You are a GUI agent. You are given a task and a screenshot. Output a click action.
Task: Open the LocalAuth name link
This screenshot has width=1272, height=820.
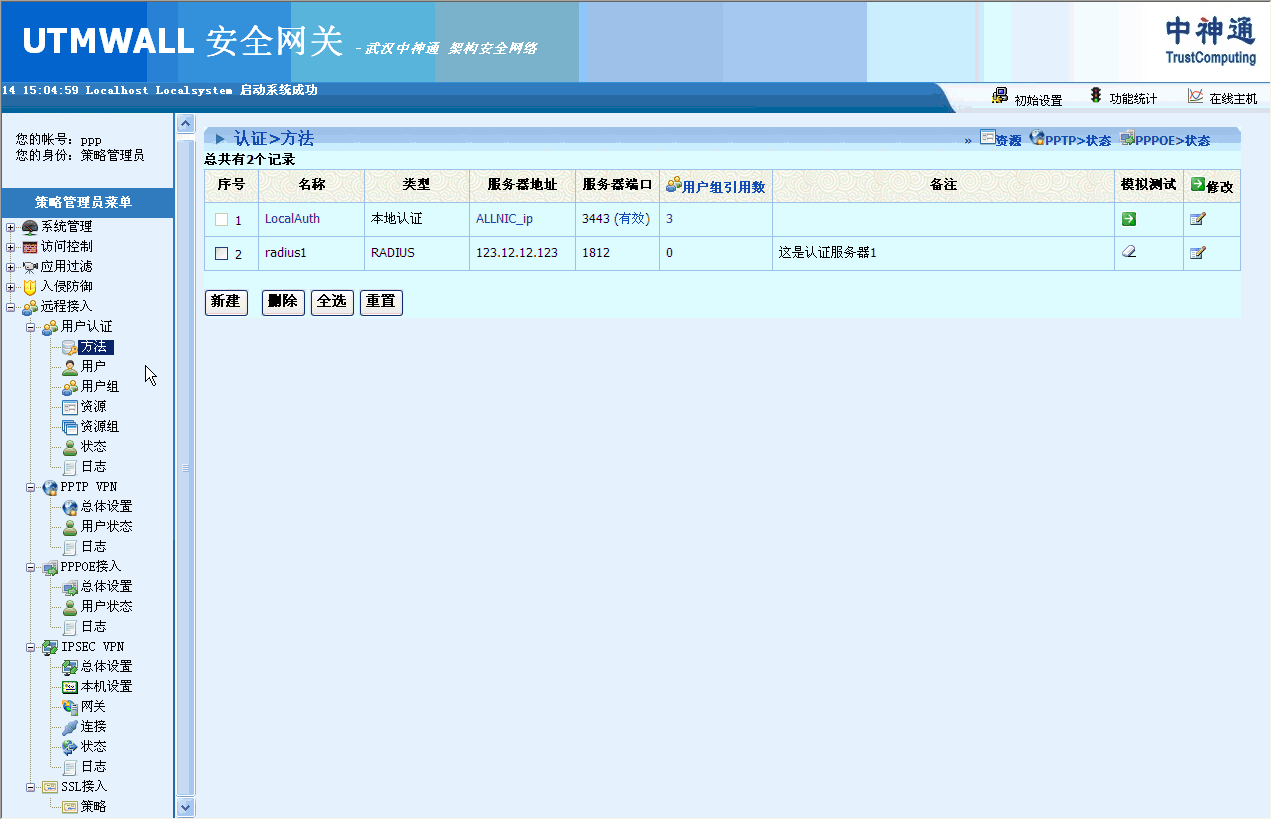292,219
